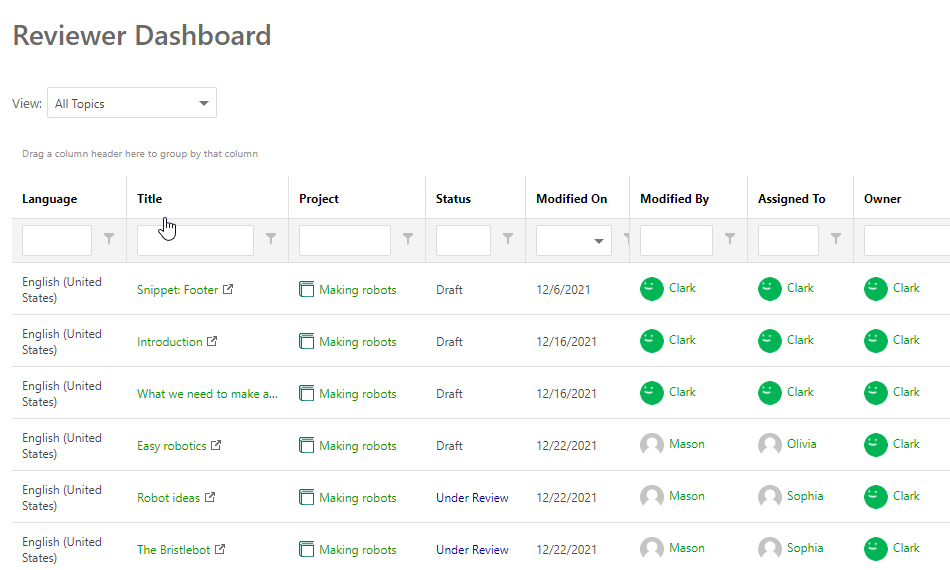Click Mason's avatar in Easy robotics row
Viewport: 950px width, 570px height.
[x=652, y=445]
